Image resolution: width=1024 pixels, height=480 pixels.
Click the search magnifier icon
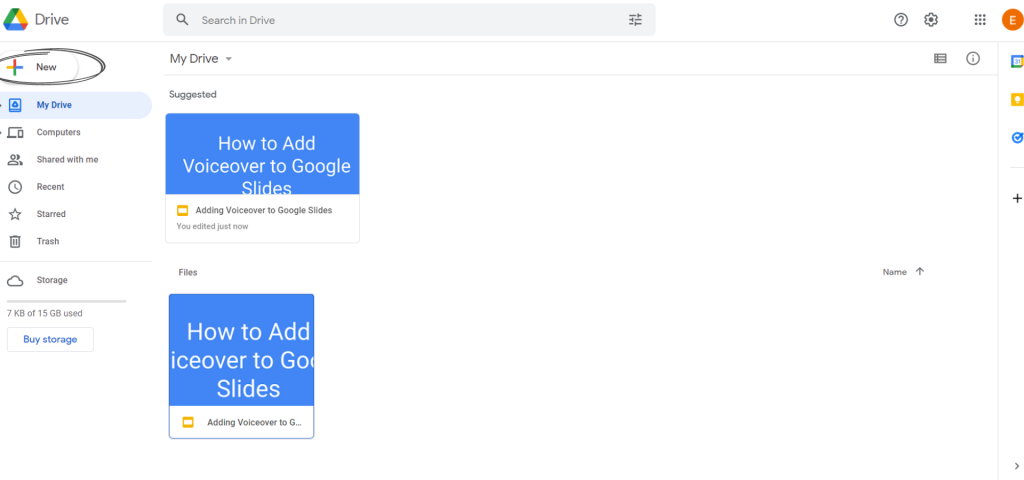(x=182, y=20)
